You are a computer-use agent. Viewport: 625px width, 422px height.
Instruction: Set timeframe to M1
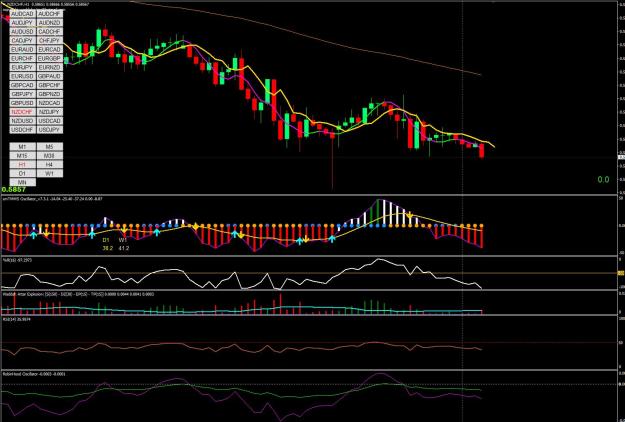point(22,147)
